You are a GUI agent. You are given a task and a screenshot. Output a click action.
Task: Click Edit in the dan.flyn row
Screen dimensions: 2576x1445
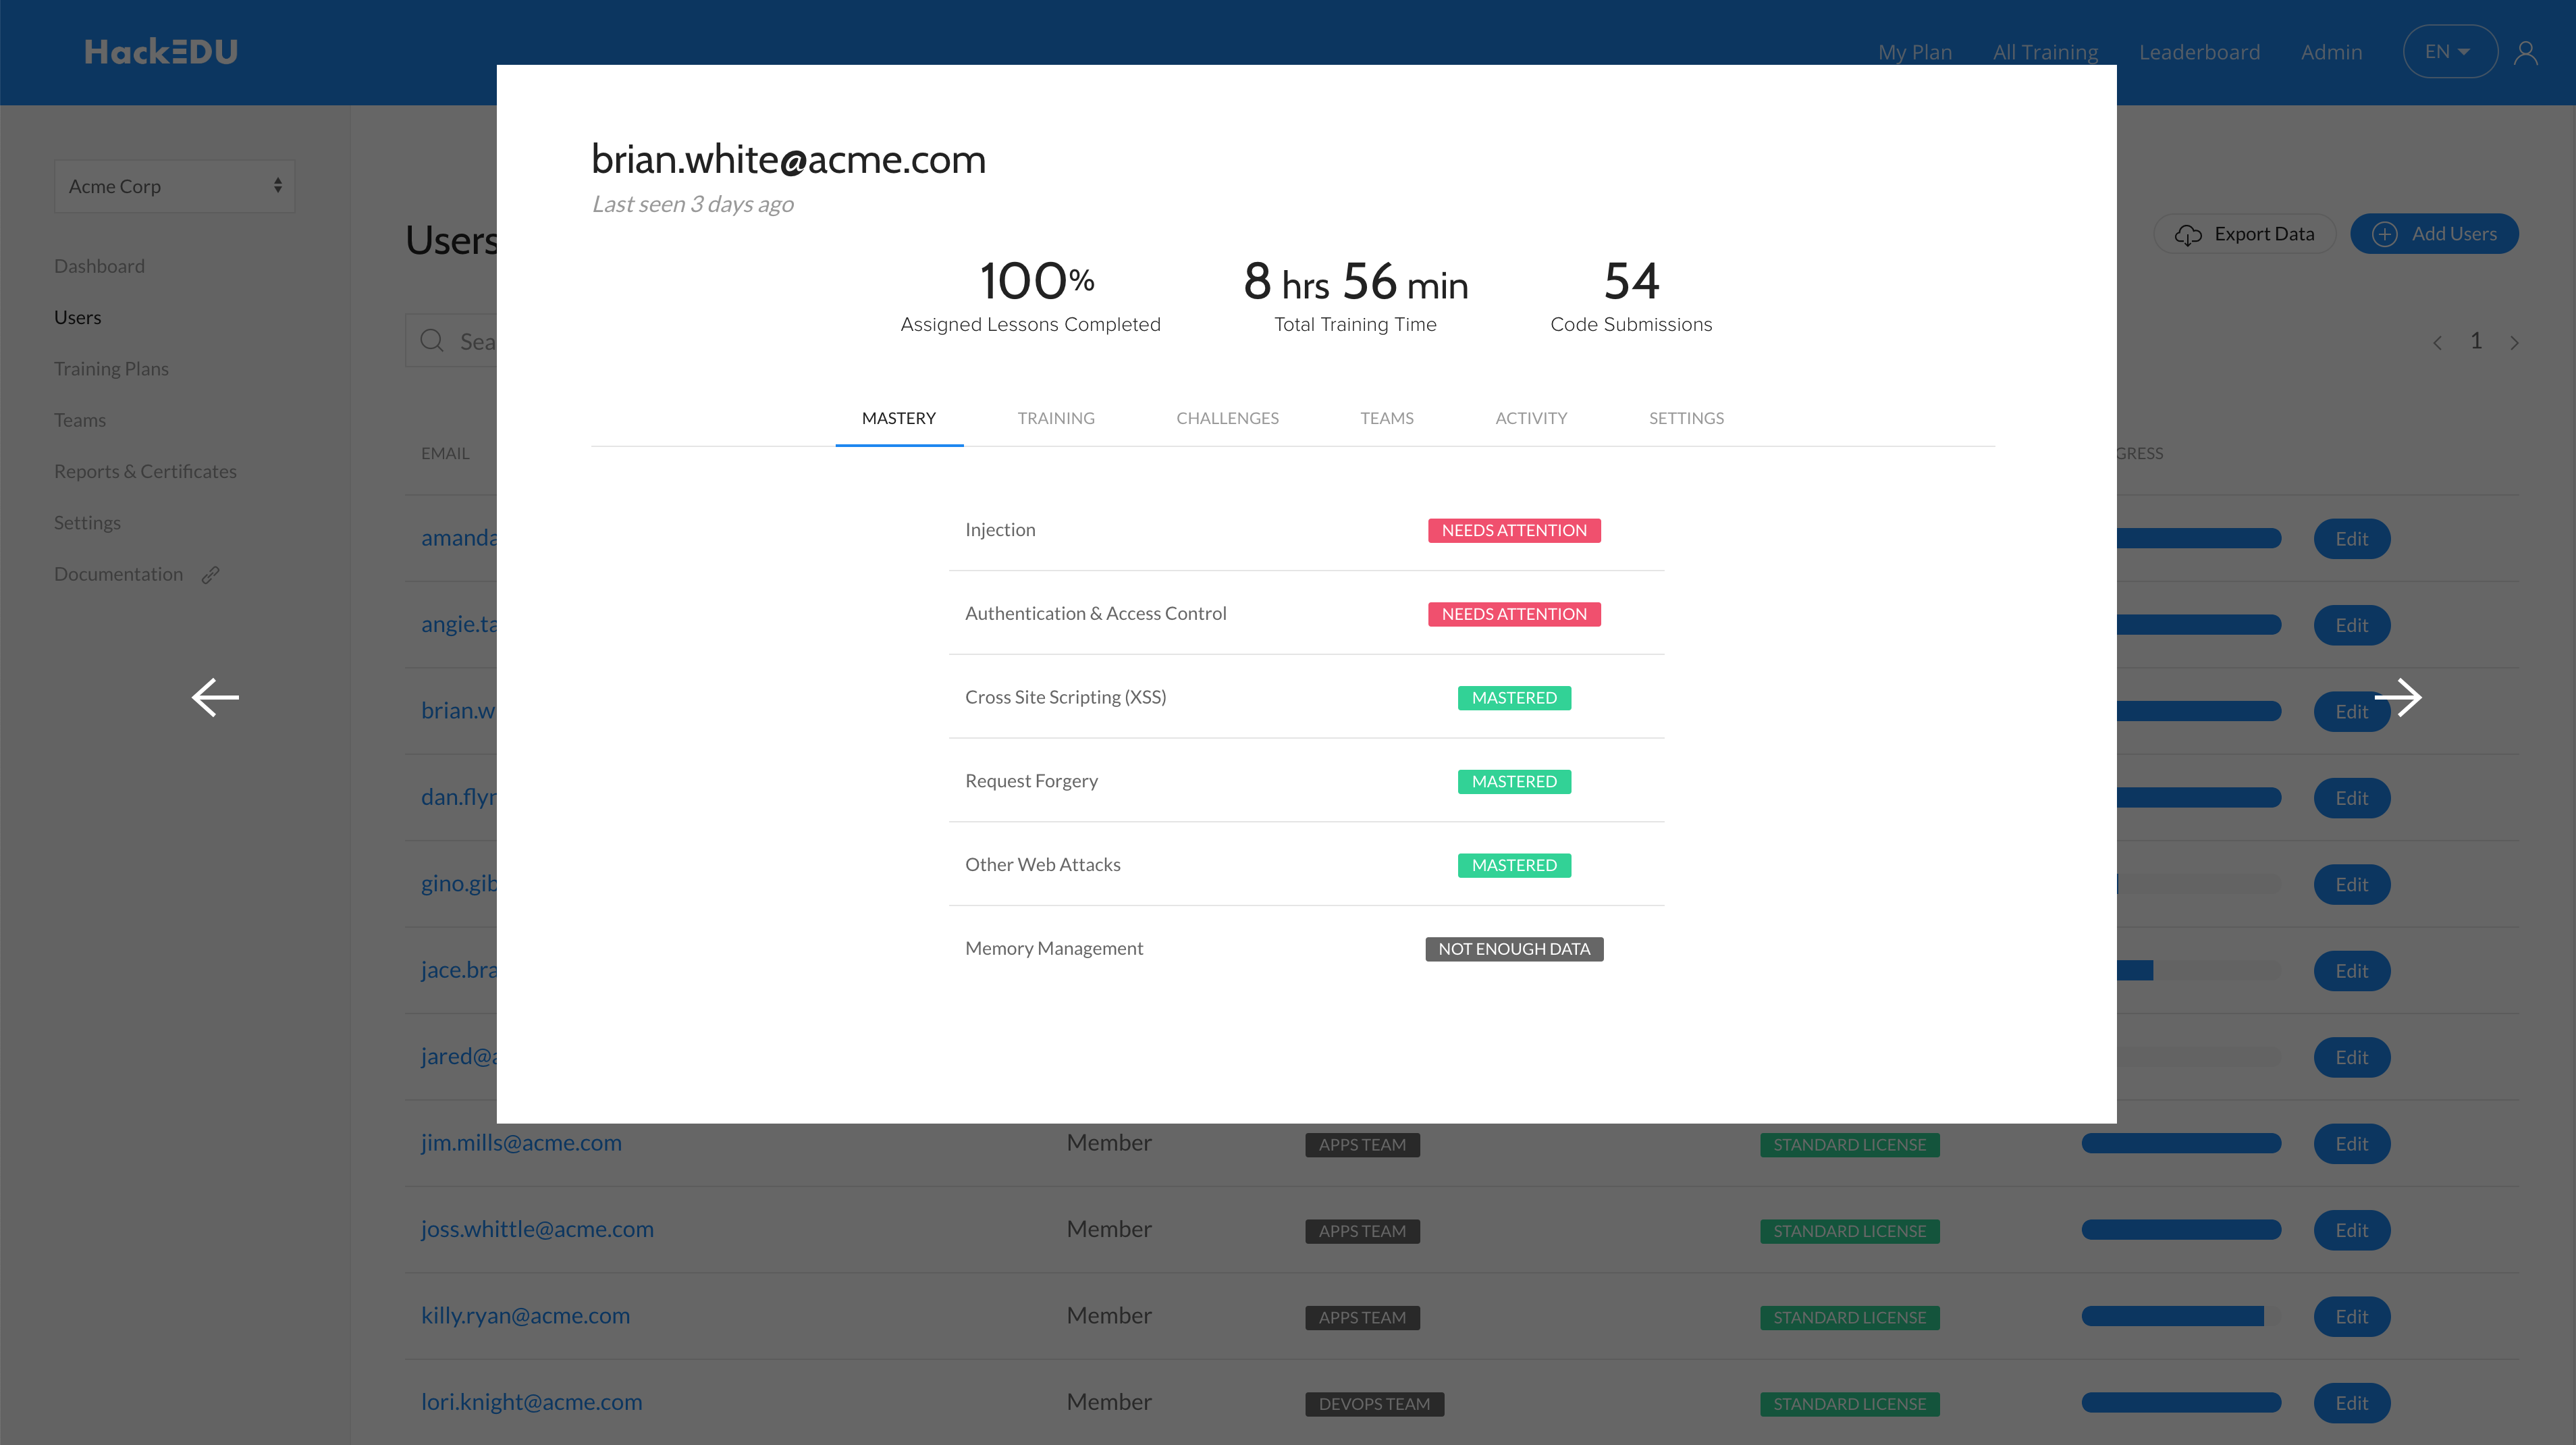pyautogui.click(x=2351, y=798)
